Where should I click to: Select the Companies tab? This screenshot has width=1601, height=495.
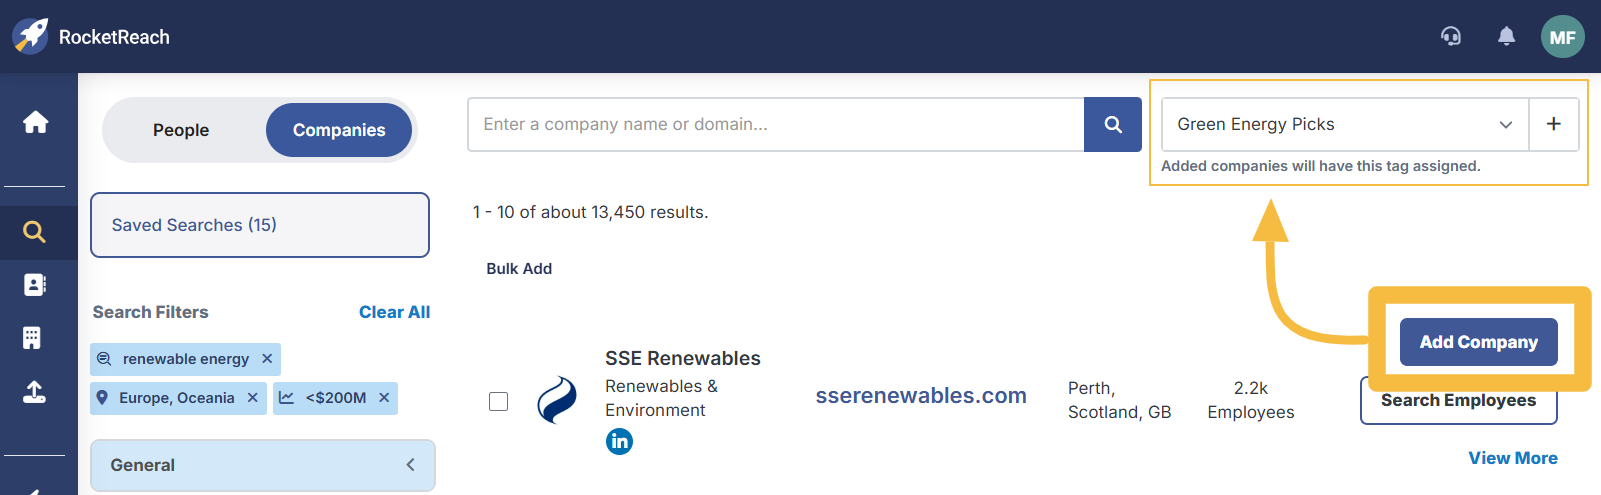point(339,130)
